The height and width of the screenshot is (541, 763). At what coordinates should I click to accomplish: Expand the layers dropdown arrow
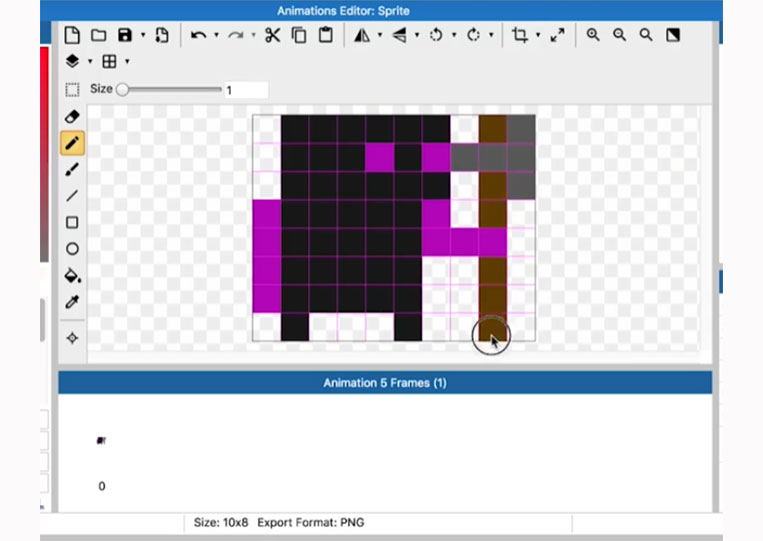(x=90, y=61)
